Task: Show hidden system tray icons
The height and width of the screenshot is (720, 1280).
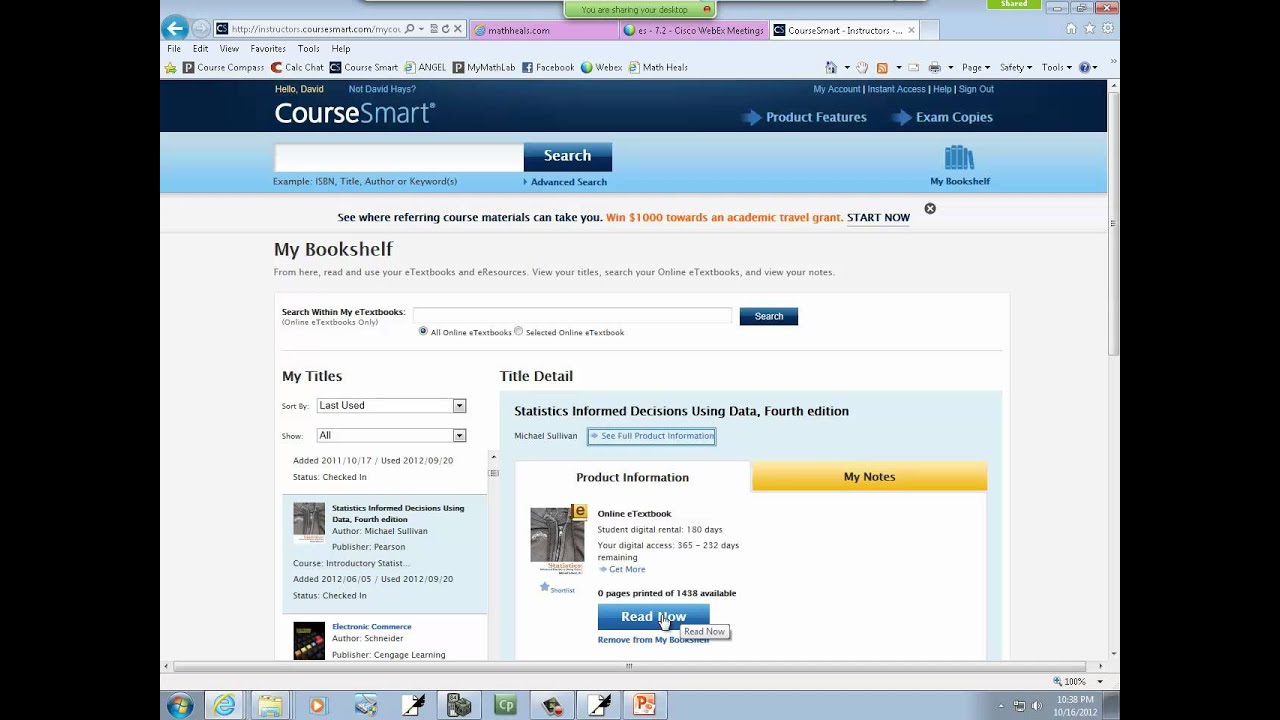Action: [1001, 706]
